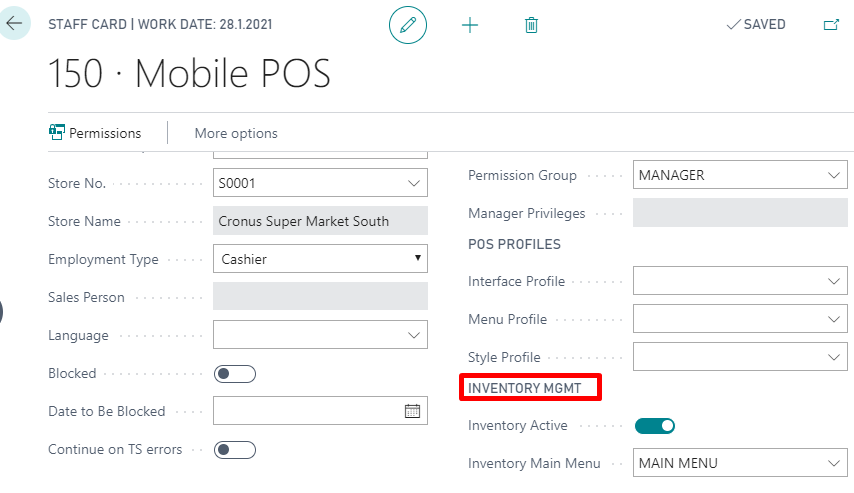
Task: Open card in new window icon
Action: coord(831,25)
